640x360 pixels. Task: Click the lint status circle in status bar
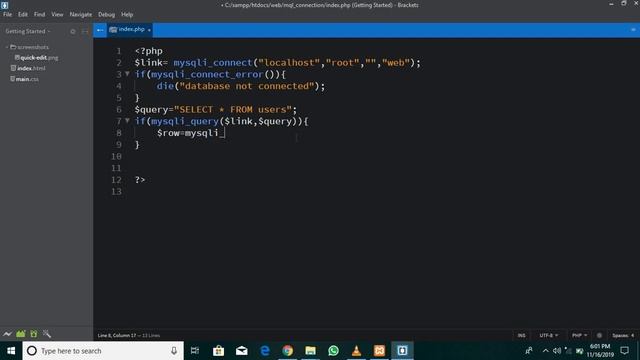click(599, 336)
